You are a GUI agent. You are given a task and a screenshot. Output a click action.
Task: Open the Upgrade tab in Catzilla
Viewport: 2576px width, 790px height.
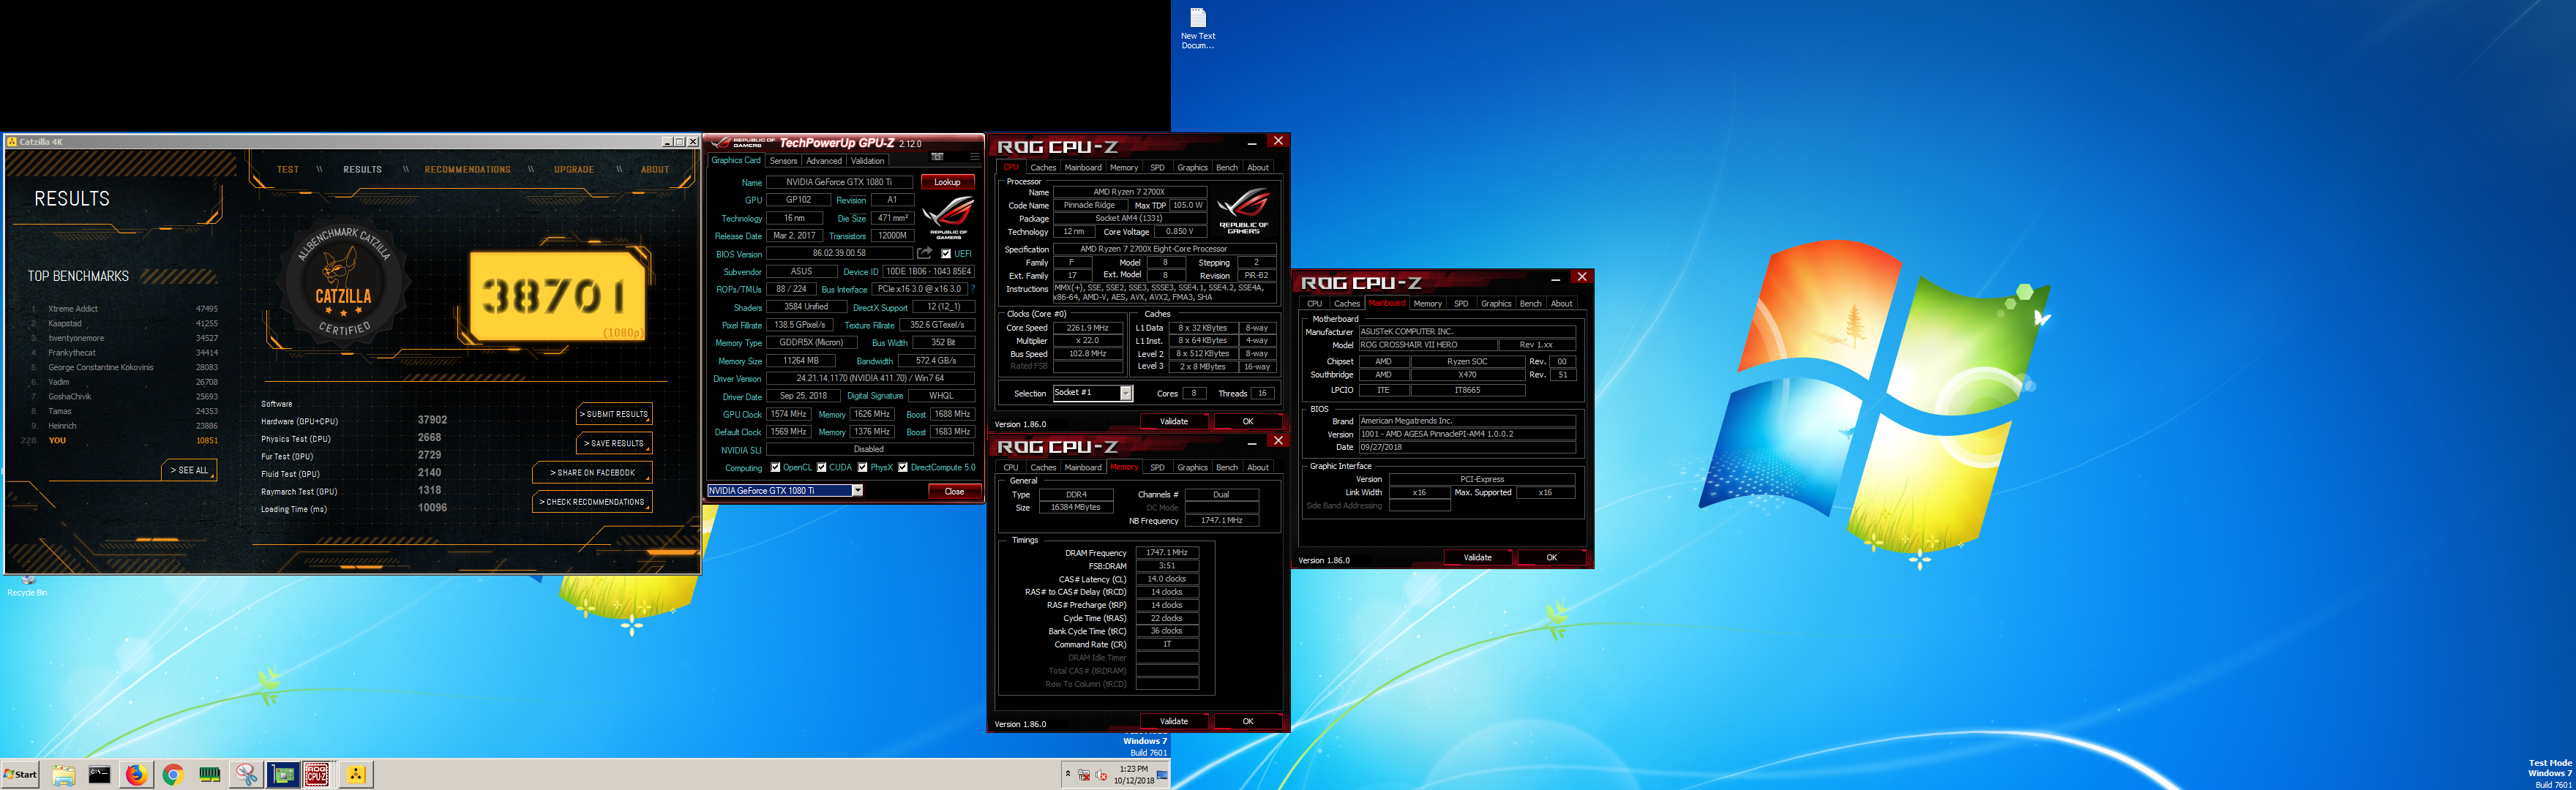(x=574, y=170)
